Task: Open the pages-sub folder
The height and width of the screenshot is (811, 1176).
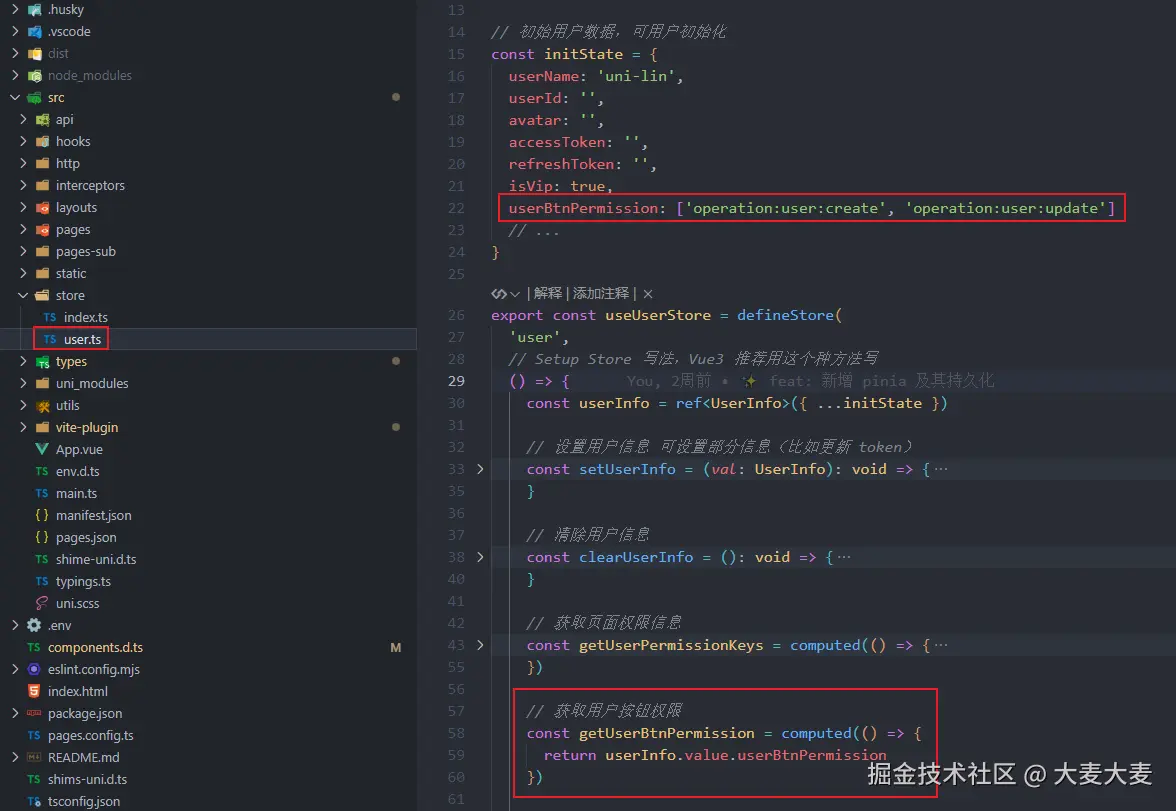Action: (x=86, y=251)
